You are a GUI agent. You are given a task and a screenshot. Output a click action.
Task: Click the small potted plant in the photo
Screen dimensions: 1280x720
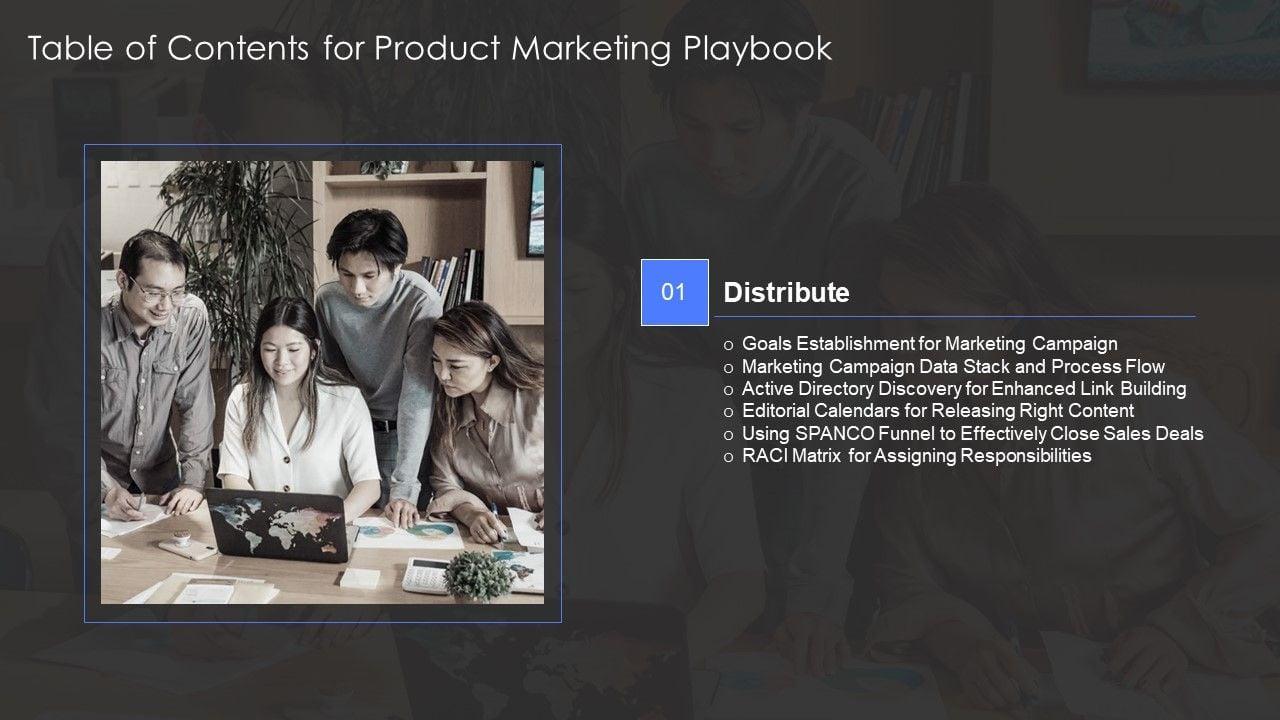point(478,577)
